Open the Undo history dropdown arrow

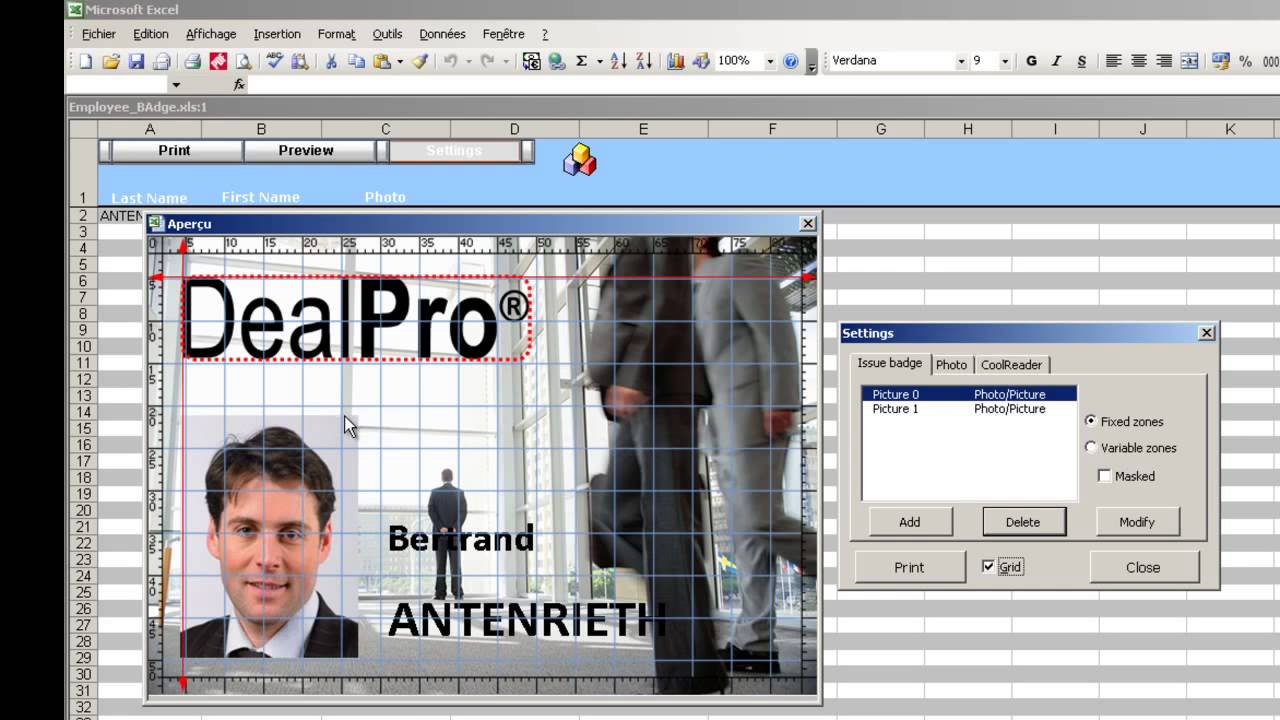[467, 61]
